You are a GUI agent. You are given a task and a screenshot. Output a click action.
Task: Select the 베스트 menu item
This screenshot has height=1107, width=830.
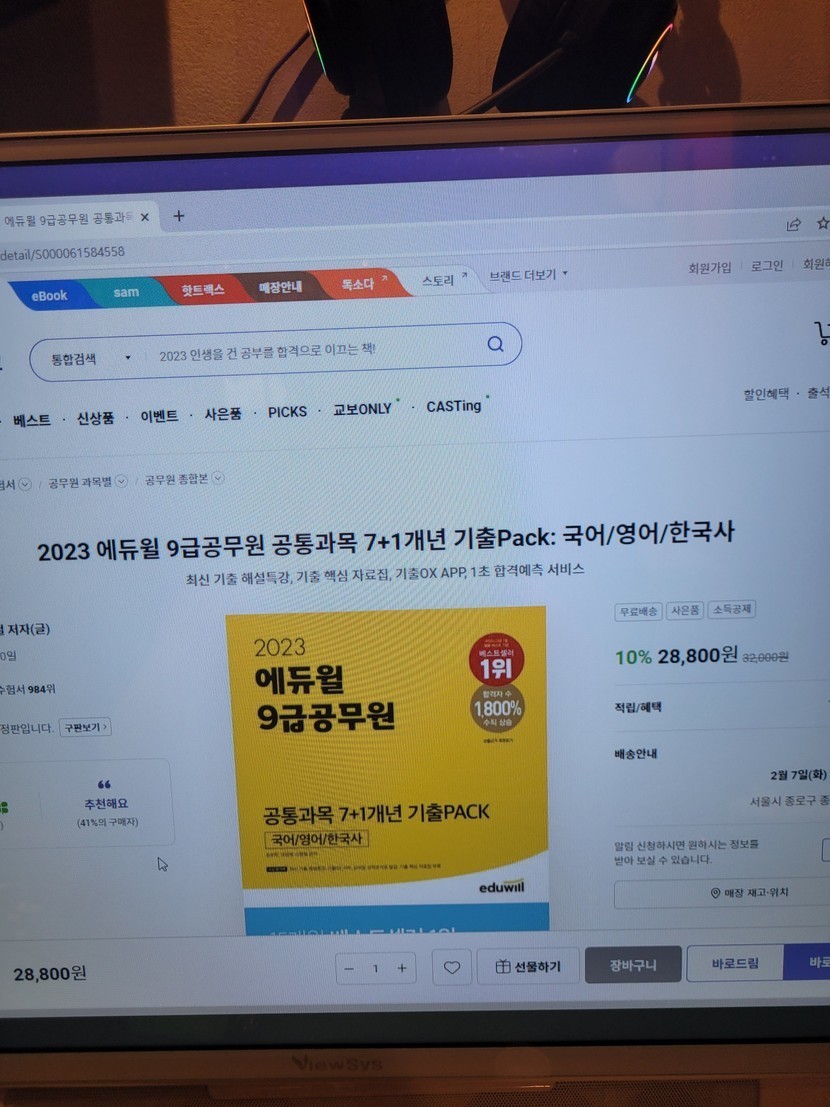[32, 420]
